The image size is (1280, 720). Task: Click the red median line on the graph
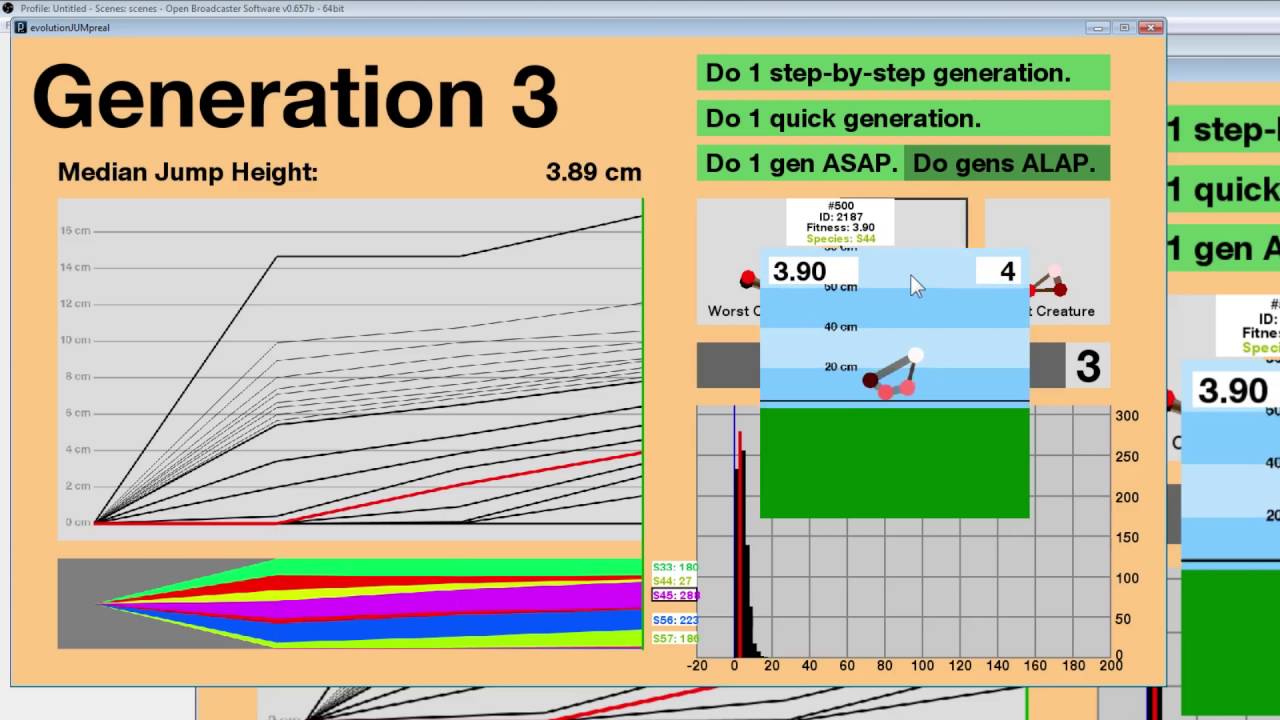coord(460,488)
